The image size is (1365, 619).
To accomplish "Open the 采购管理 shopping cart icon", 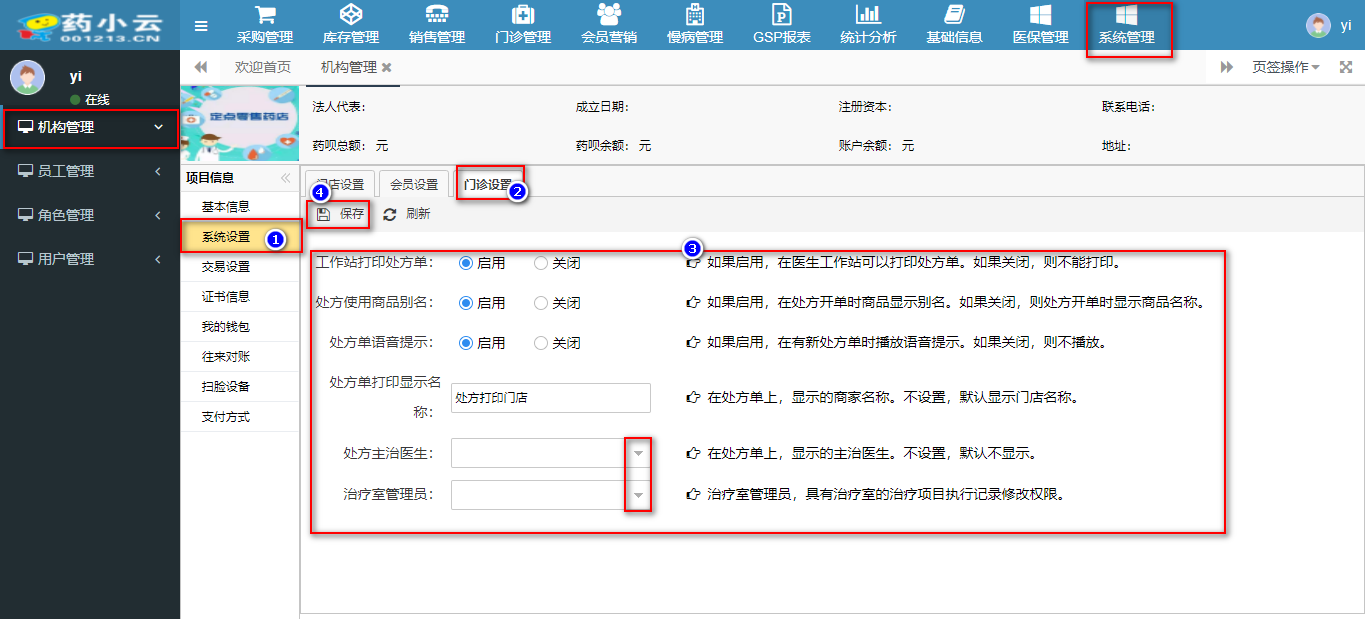I will click(264, 16).
